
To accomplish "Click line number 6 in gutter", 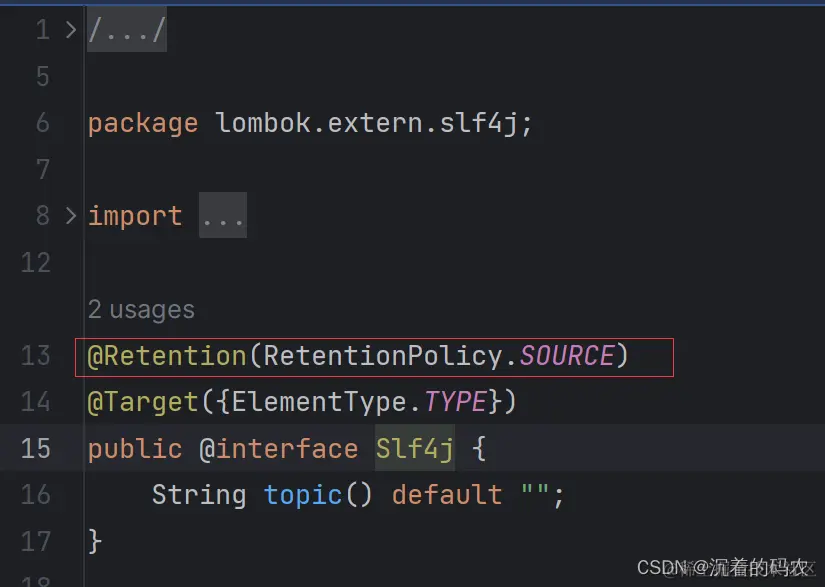I will click(43, 123).
